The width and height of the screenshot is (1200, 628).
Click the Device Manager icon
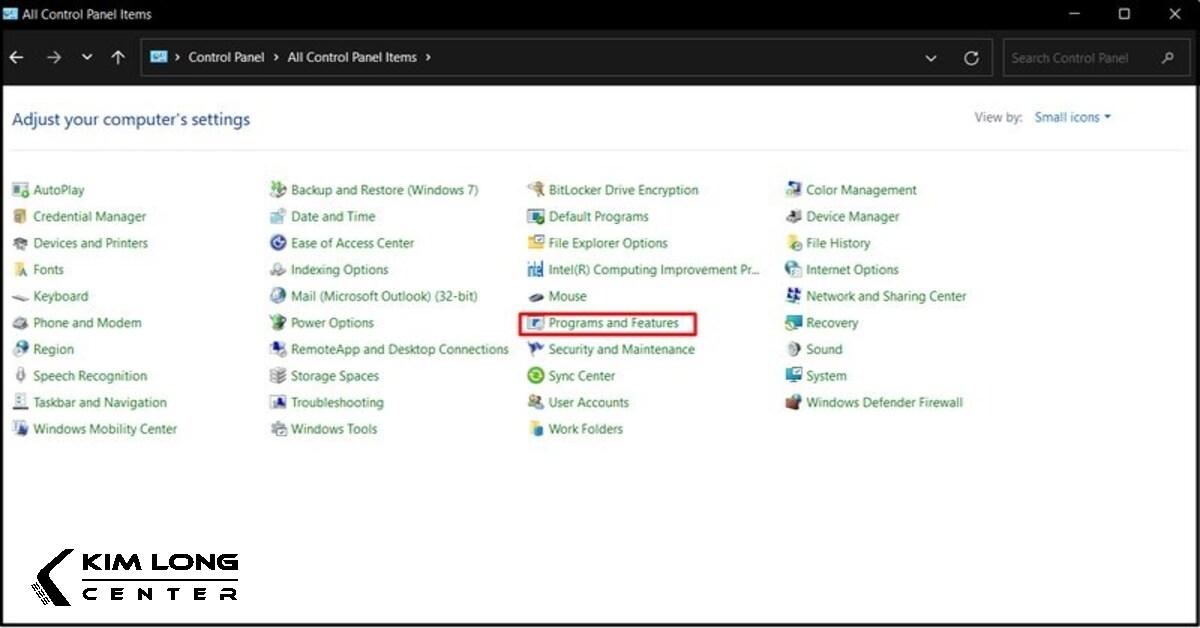(x=794, y=217)
